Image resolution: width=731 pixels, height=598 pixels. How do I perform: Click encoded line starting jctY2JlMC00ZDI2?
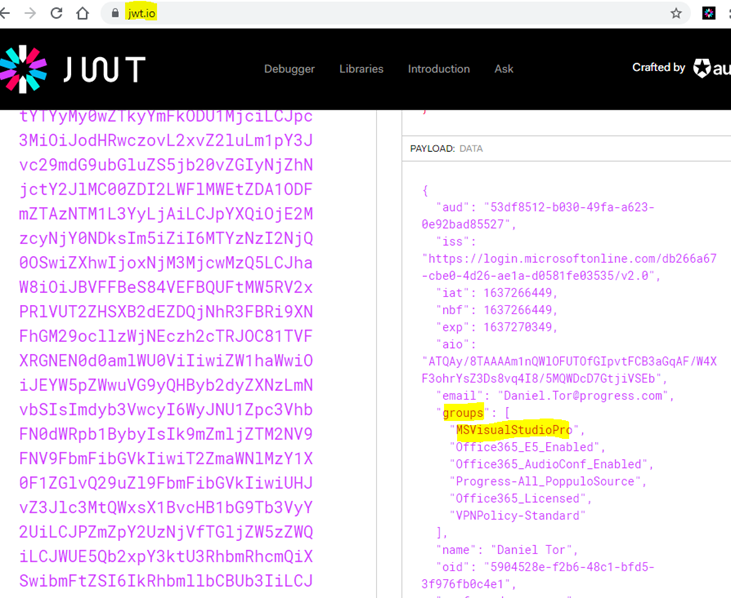pos(166,189)
